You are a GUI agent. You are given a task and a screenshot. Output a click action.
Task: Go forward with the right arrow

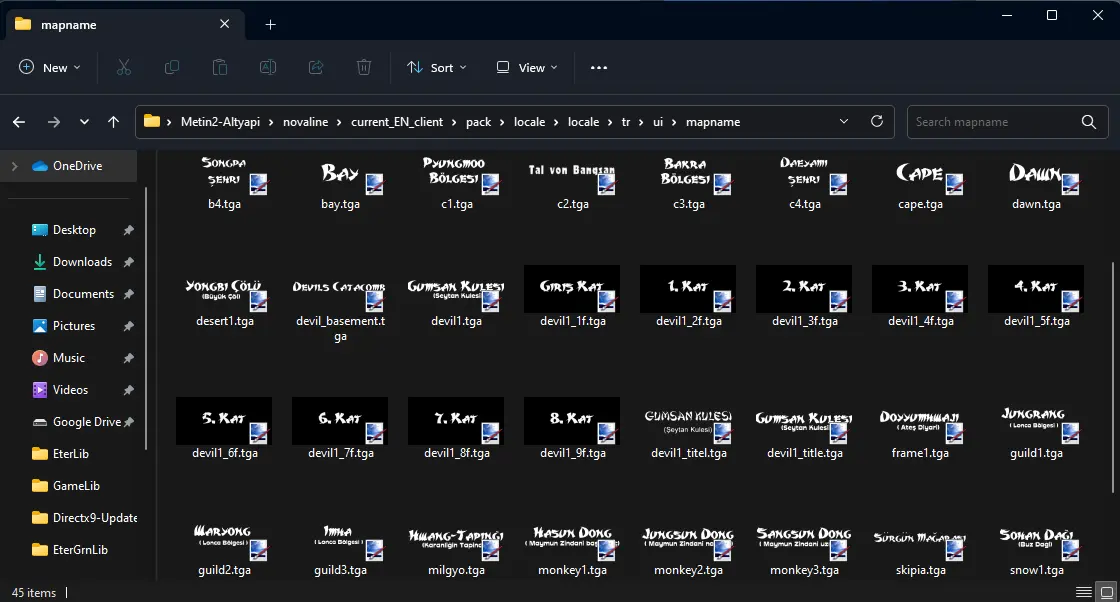pyautogui.click(x=54, y=122)
